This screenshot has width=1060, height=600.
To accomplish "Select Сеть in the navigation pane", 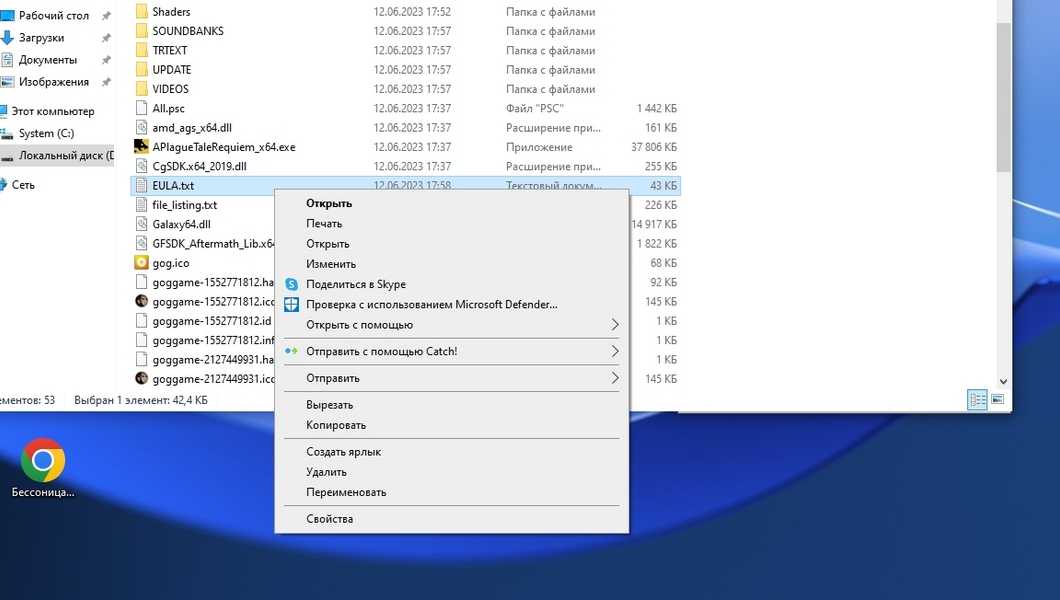I will (x=22, y=185).
